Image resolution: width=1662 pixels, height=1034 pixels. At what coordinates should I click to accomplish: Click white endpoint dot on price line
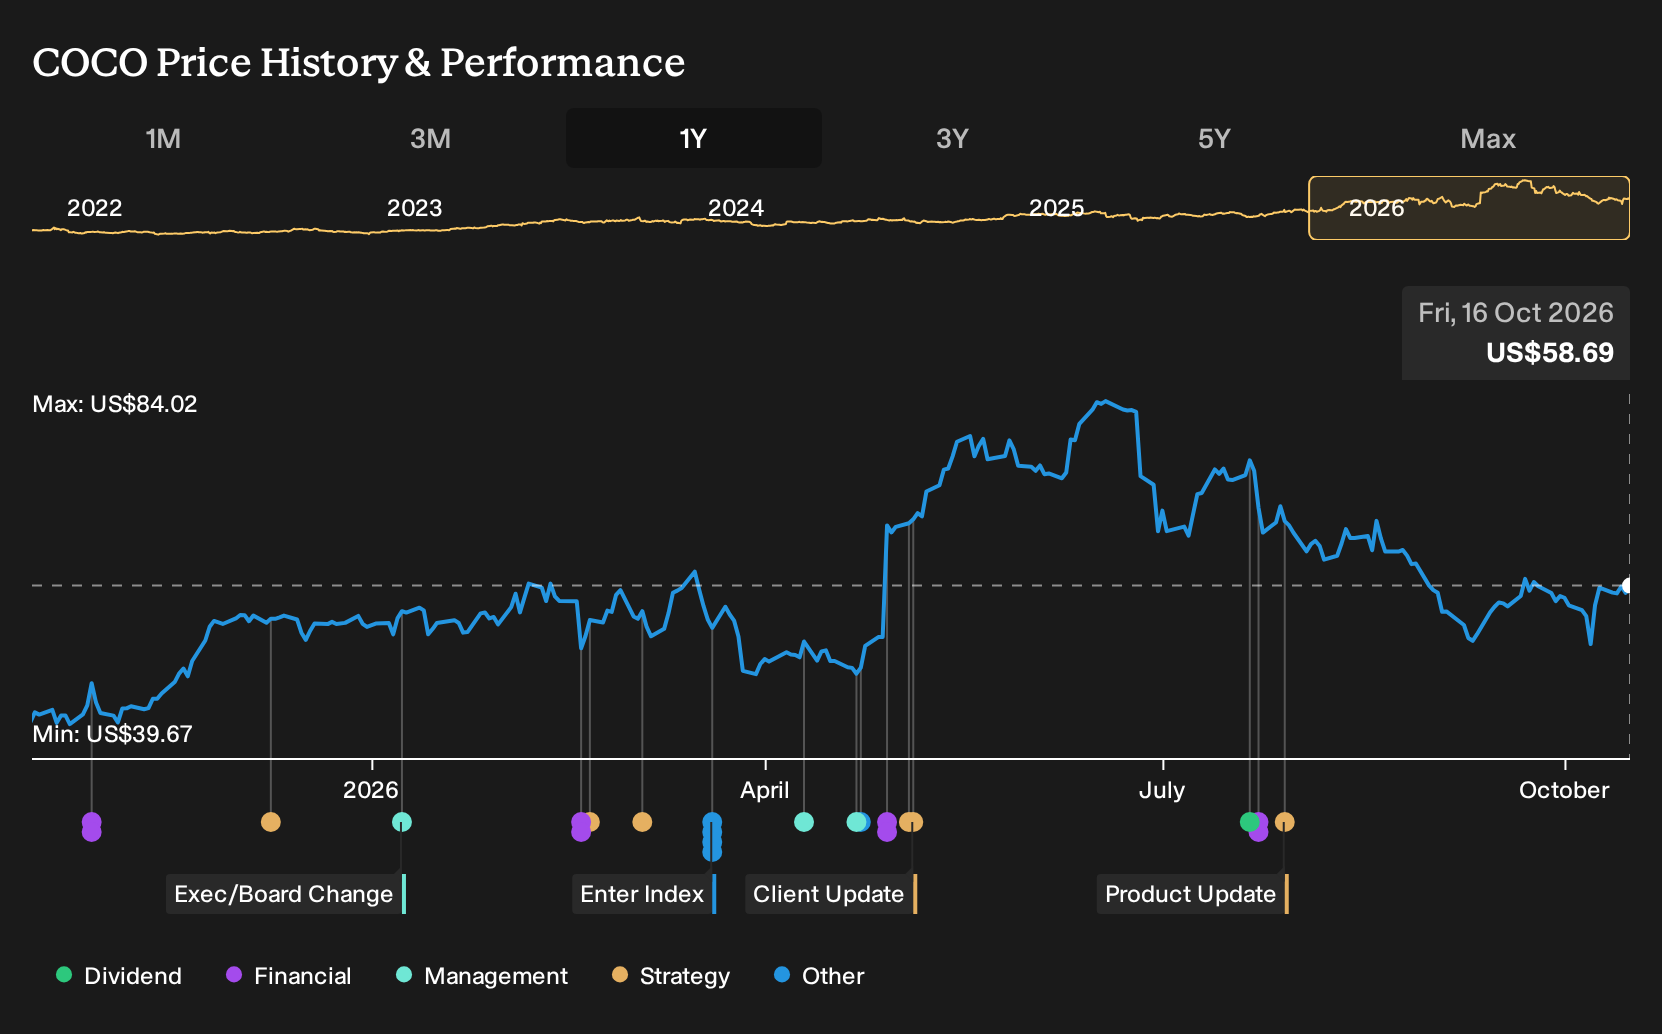pos(1628,586)
